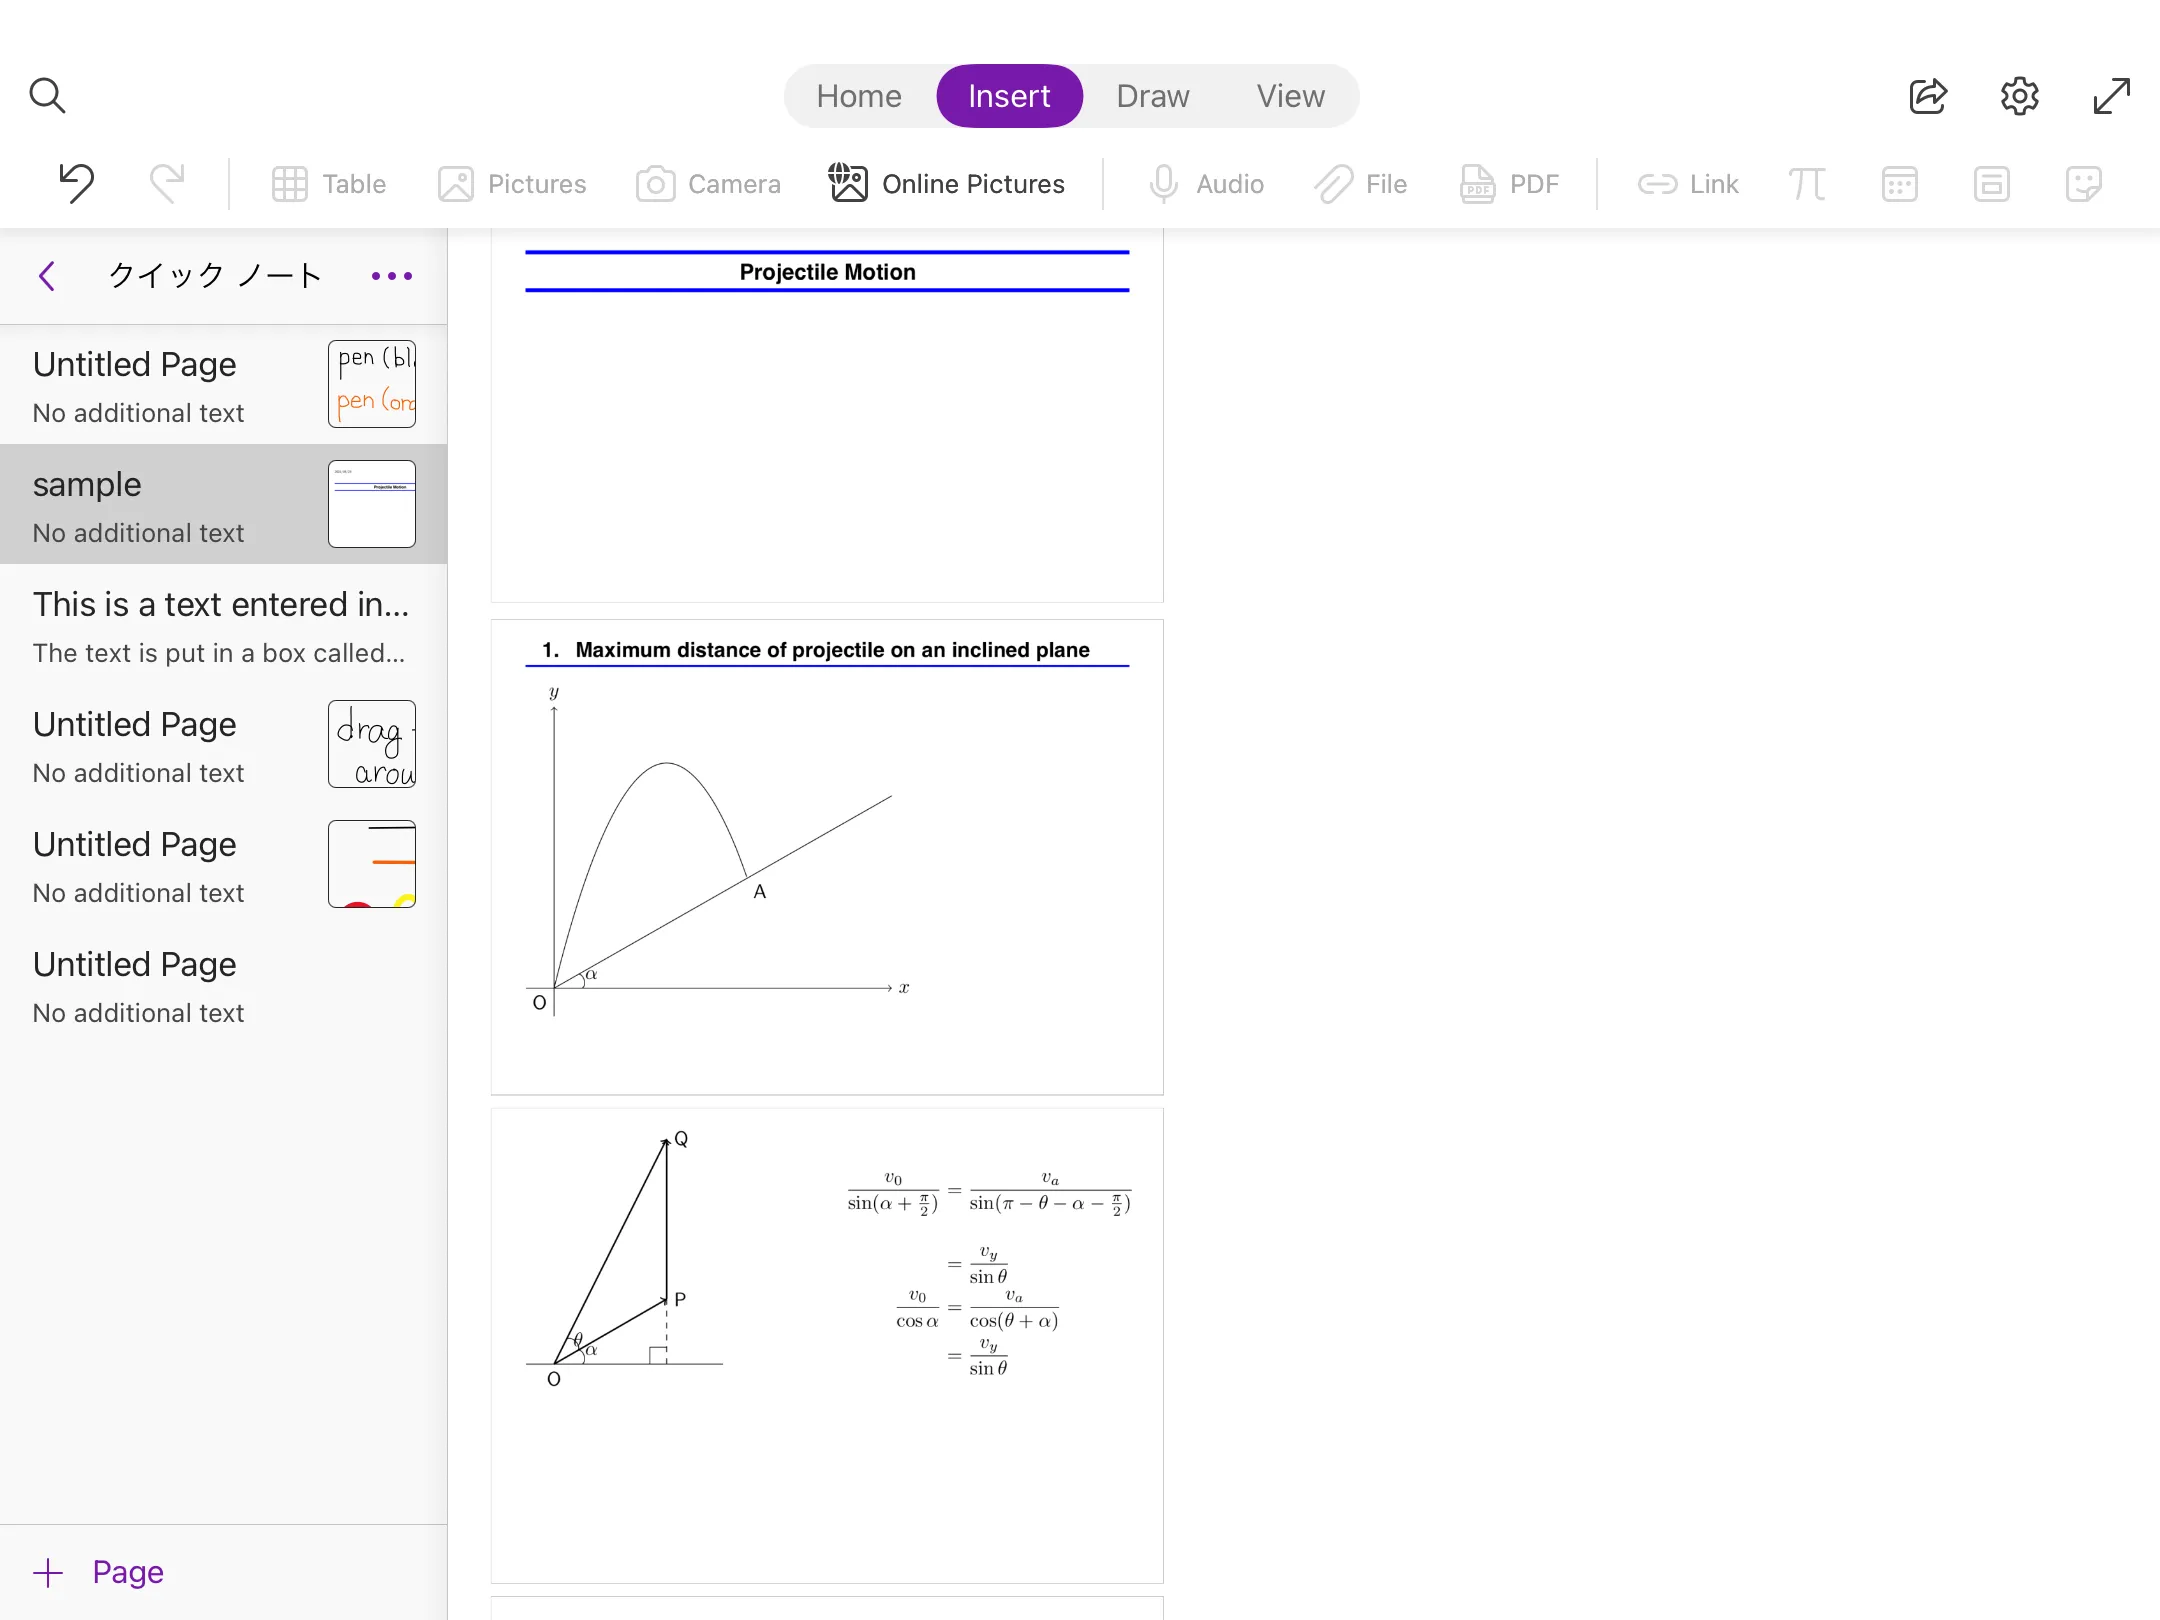Open the share menu icon
This screenshot has width=2160, height=1620.
coord(1927,96)
